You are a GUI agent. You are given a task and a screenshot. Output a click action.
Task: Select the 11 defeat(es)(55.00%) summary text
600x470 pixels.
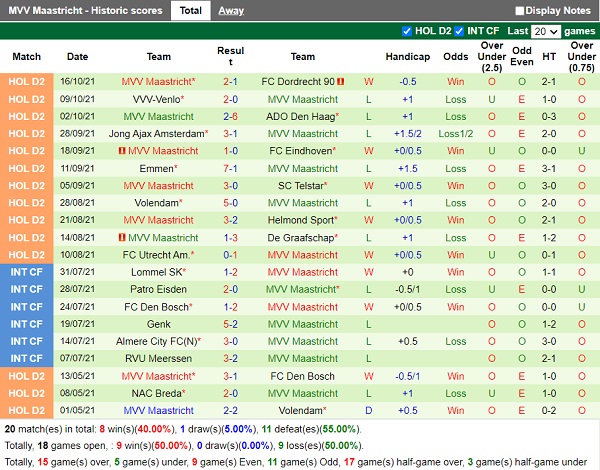pos(311,429)
